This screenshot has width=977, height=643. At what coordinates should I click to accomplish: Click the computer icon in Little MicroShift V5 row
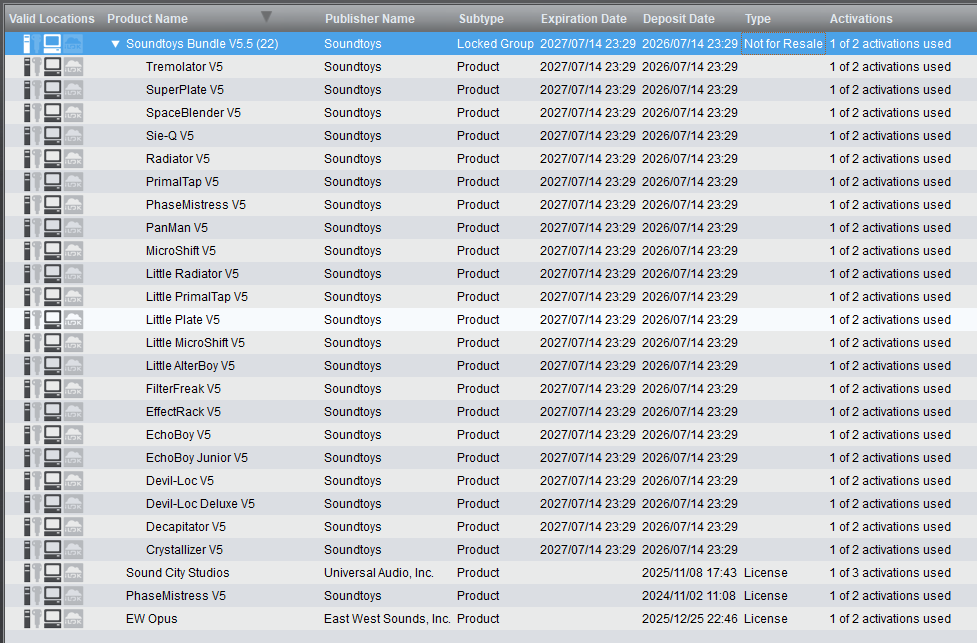point(52,343)
